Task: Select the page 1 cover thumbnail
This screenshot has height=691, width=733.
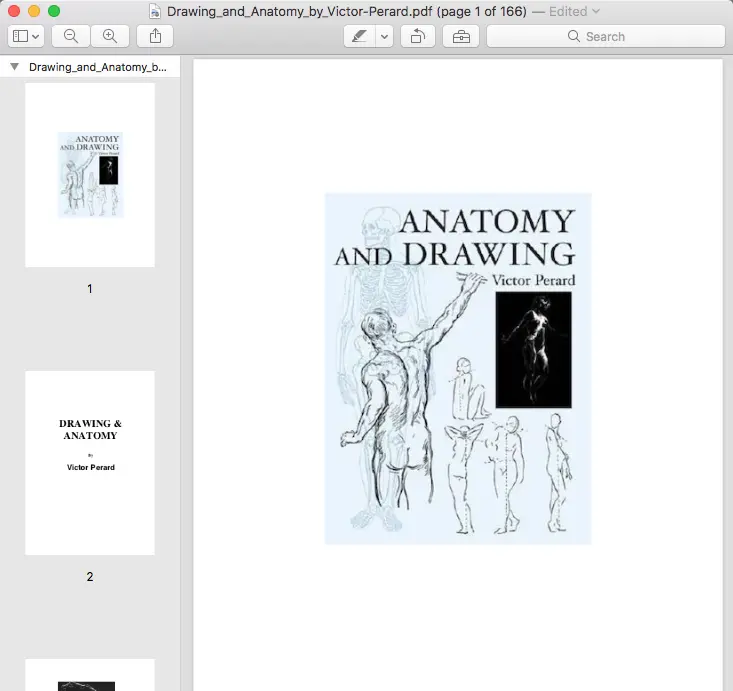Action: coord(90,175)
